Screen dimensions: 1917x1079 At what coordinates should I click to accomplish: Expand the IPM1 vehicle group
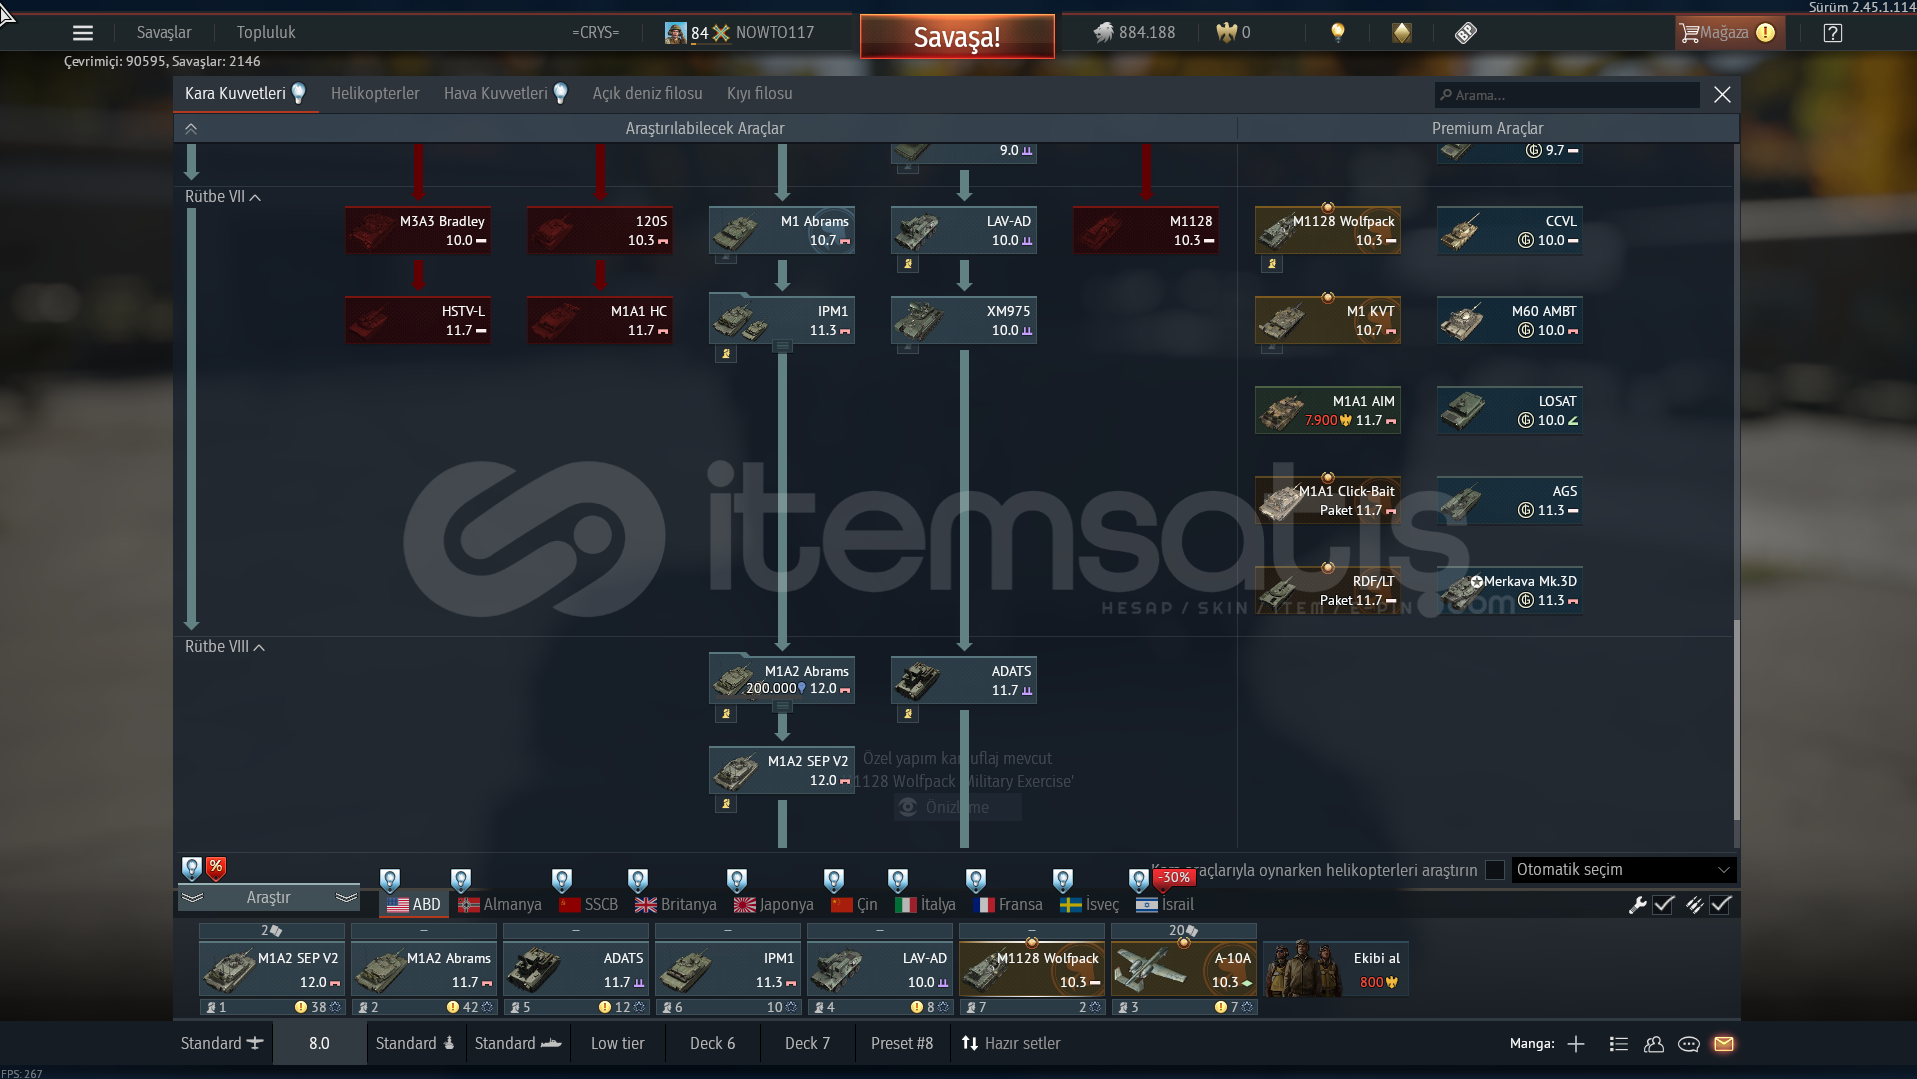[783, 346]
